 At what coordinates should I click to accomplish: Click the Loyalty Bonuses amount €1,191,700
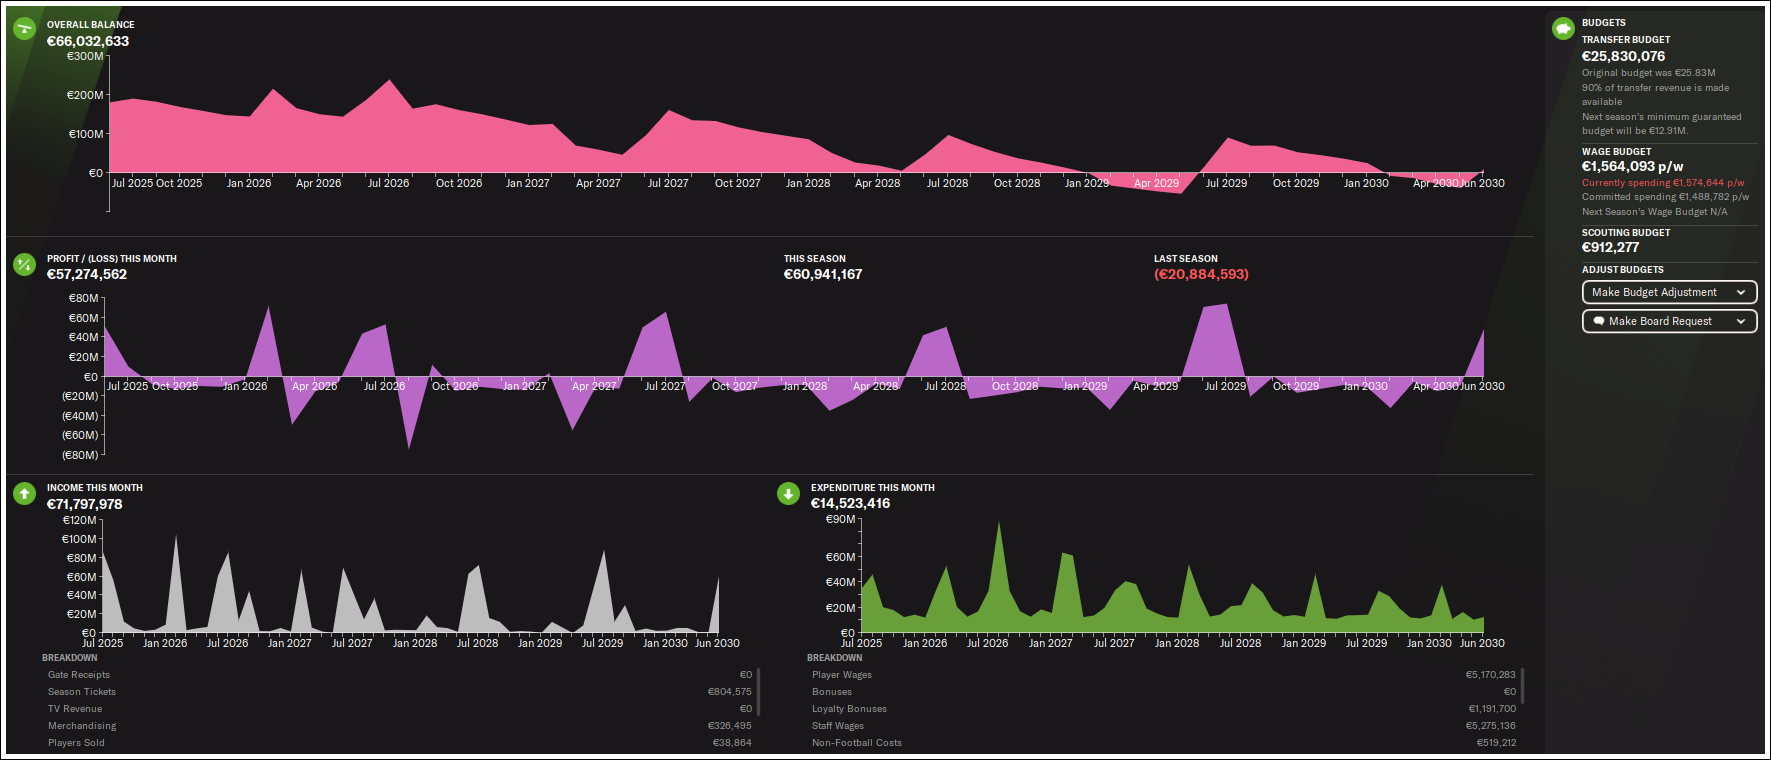tap(1492, 709)
